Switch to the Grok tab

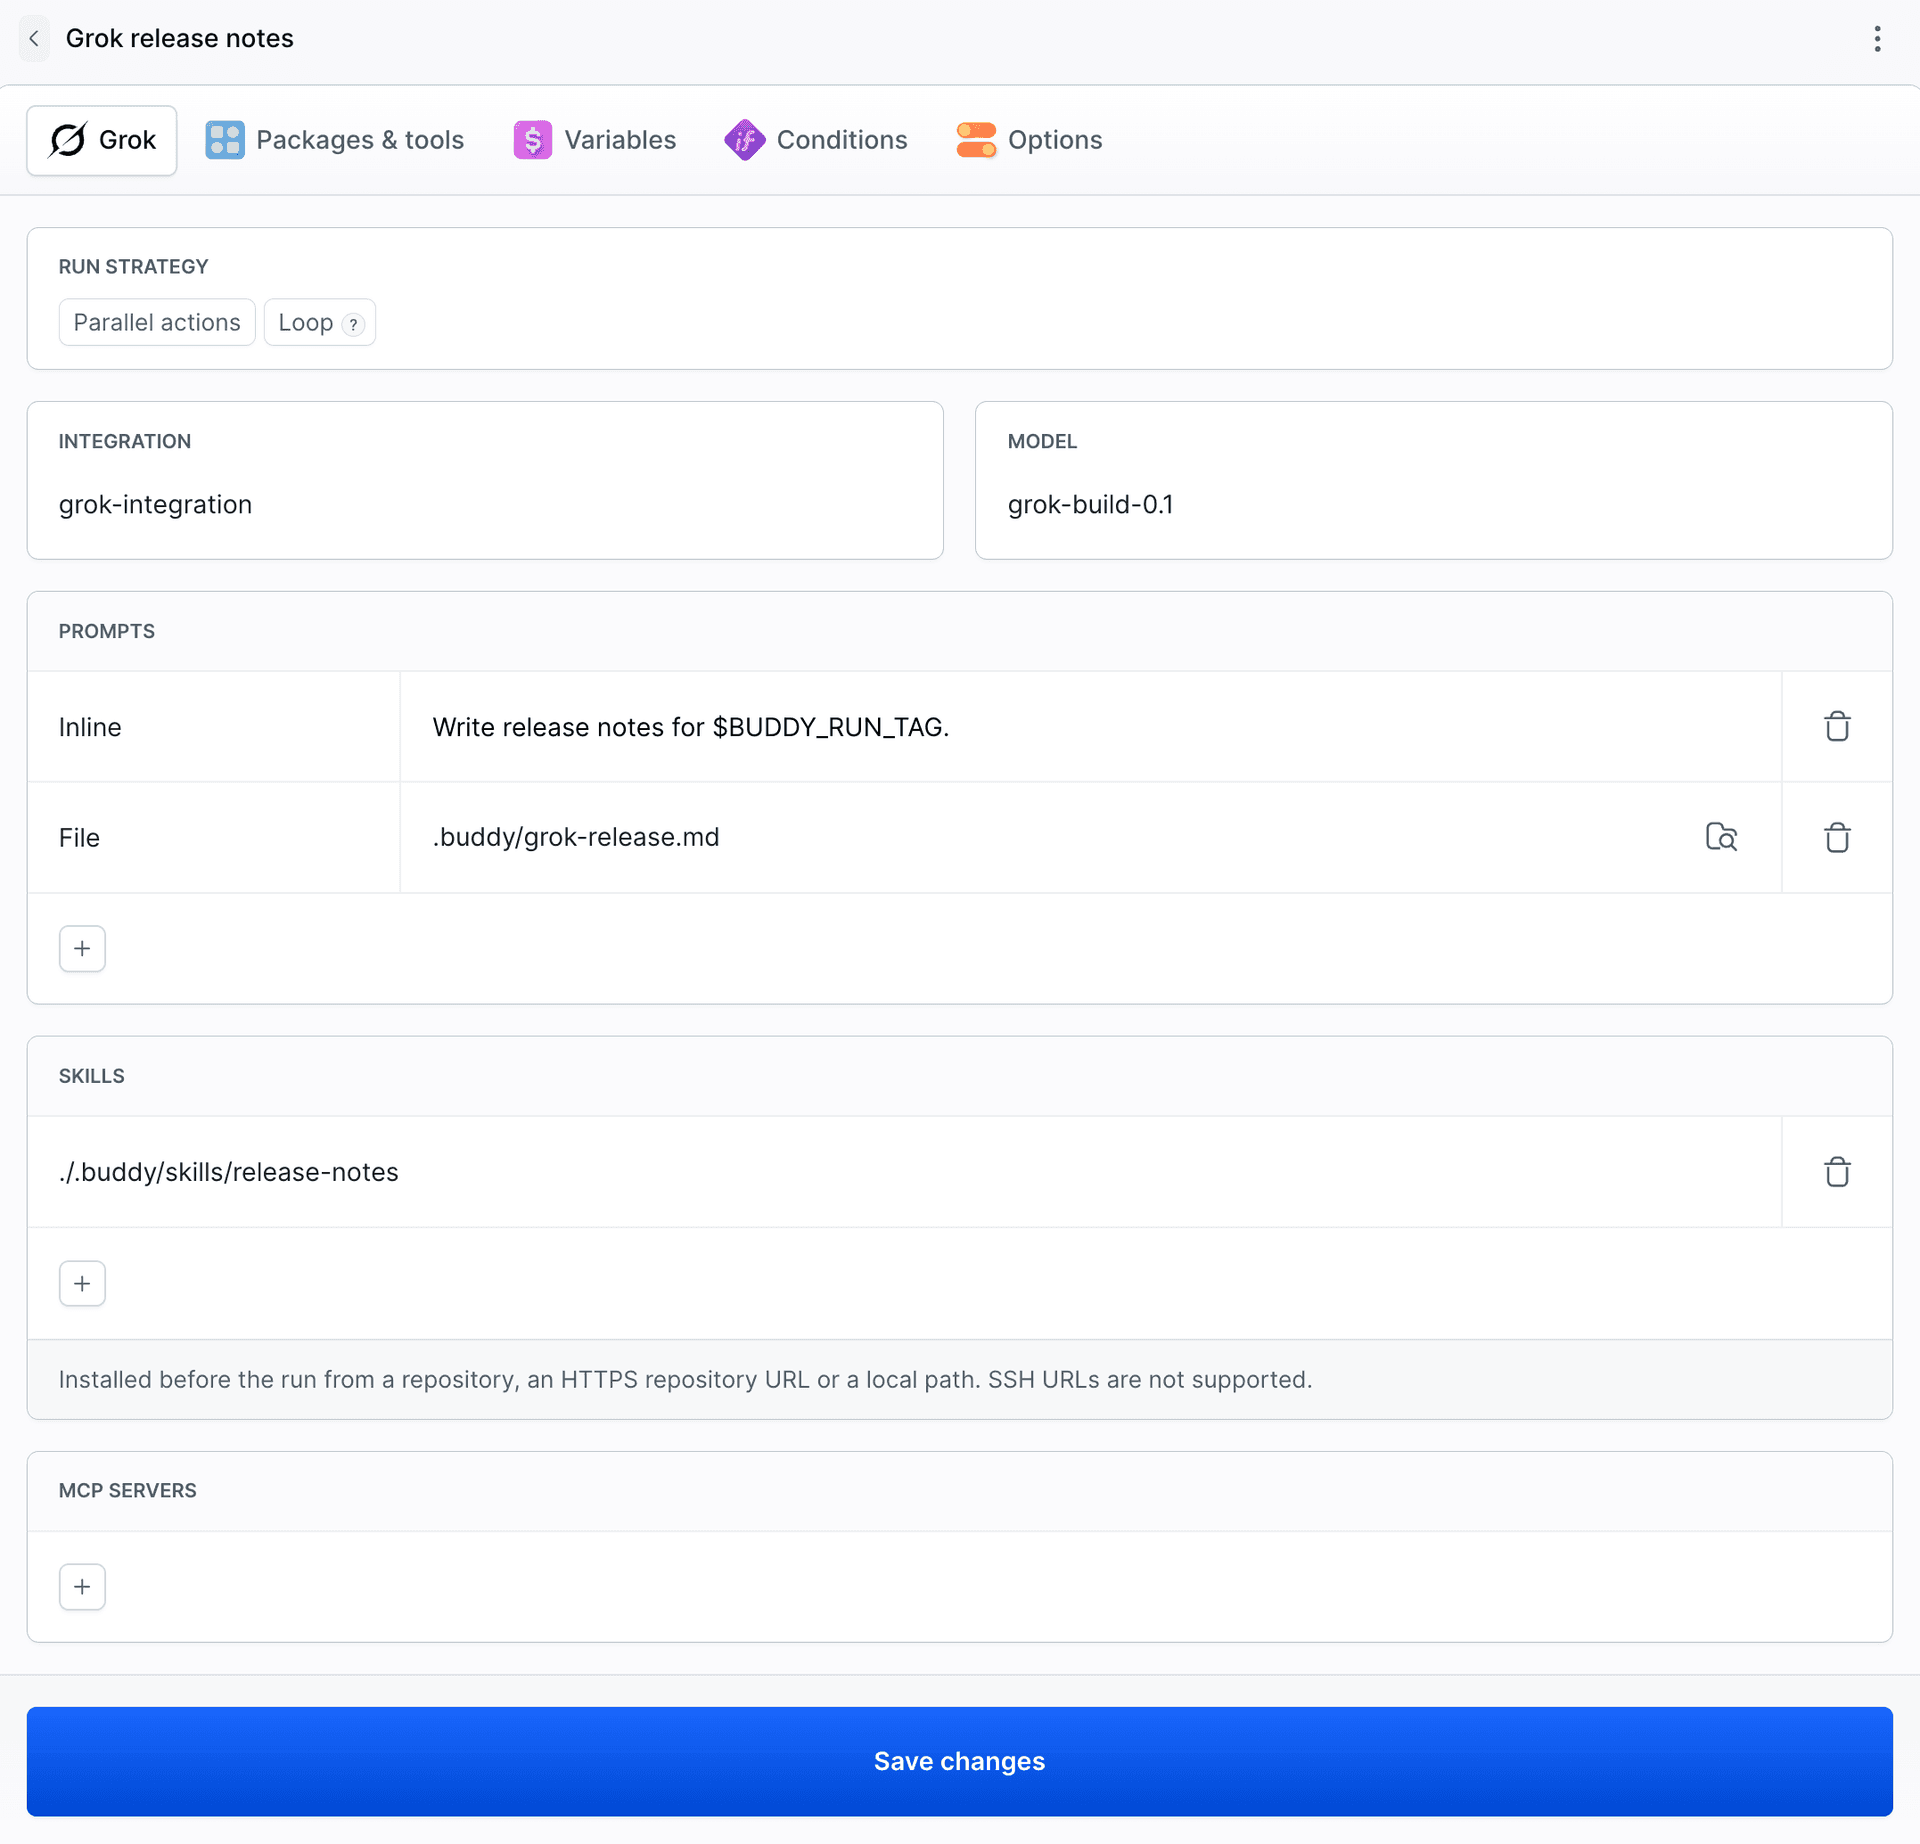[102, 140]
